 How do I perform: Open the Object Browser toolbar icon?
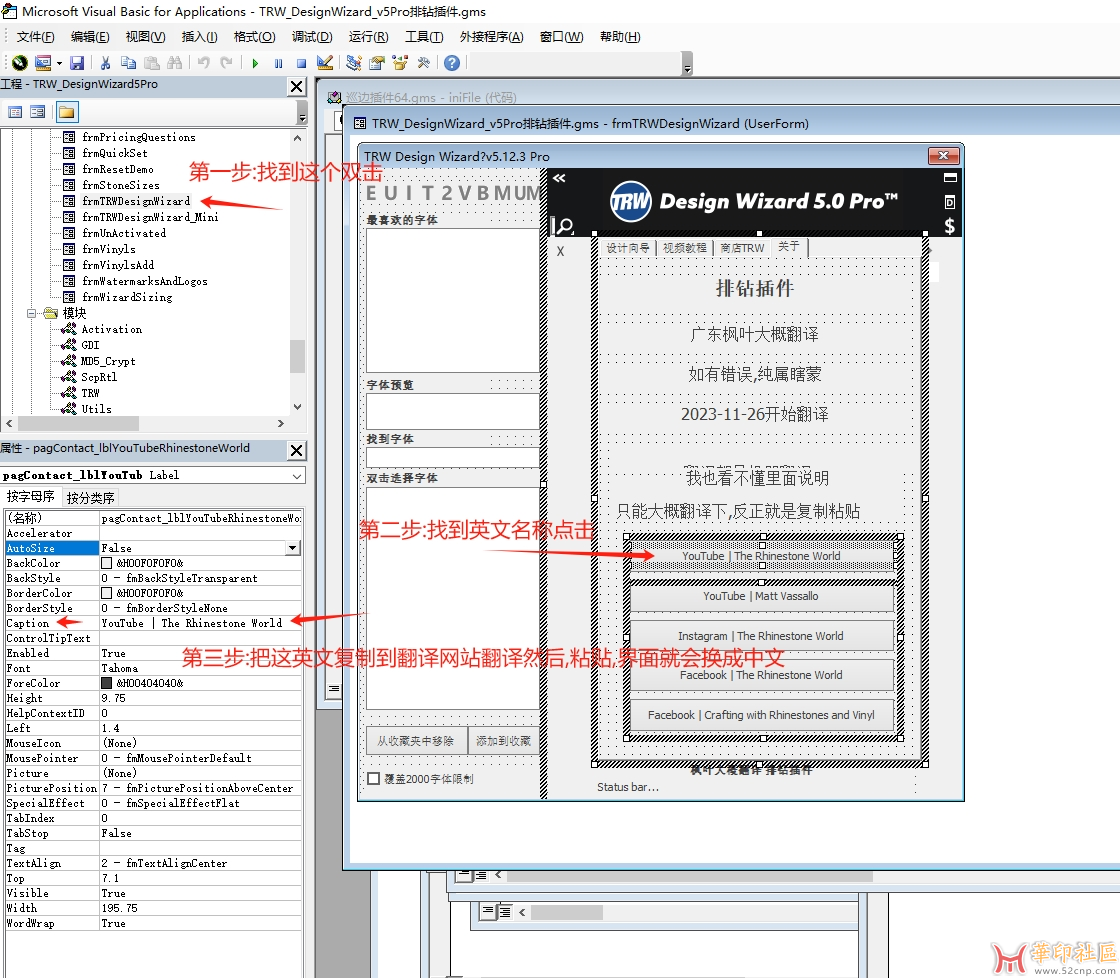point(400,63)
